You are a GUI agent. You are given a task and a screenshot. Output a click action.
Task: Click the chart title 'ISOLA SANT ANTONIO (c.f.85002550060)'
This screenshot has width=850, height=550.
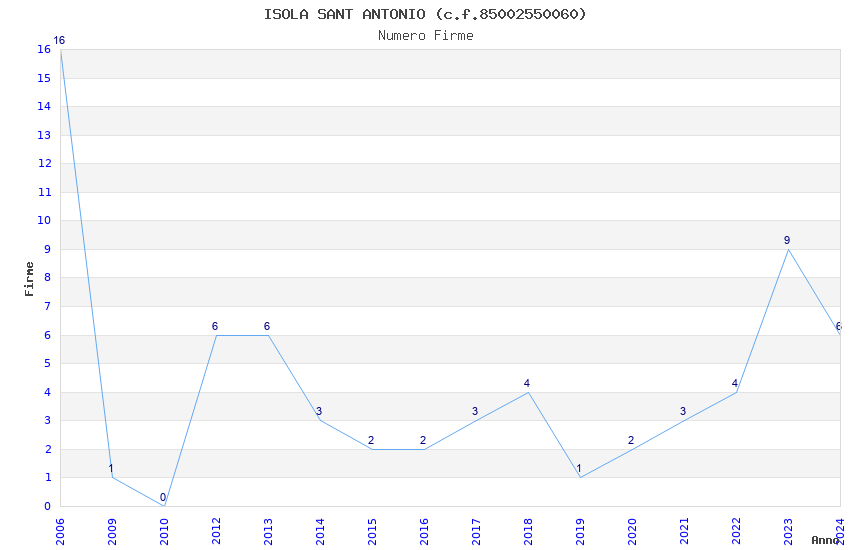[425, 14]
